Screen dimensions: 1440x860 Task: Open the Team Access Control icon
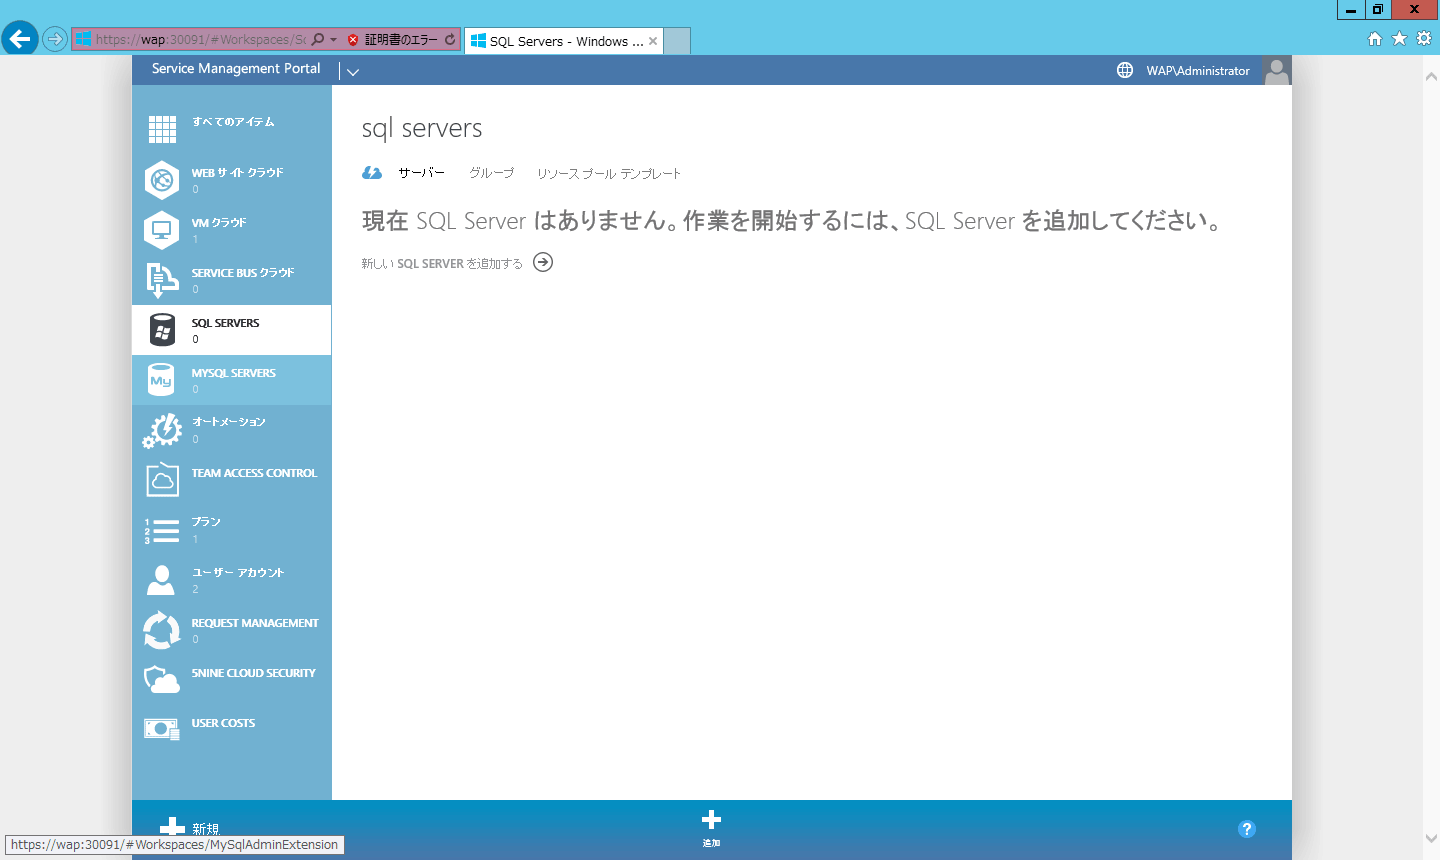(x=162, y=480)
